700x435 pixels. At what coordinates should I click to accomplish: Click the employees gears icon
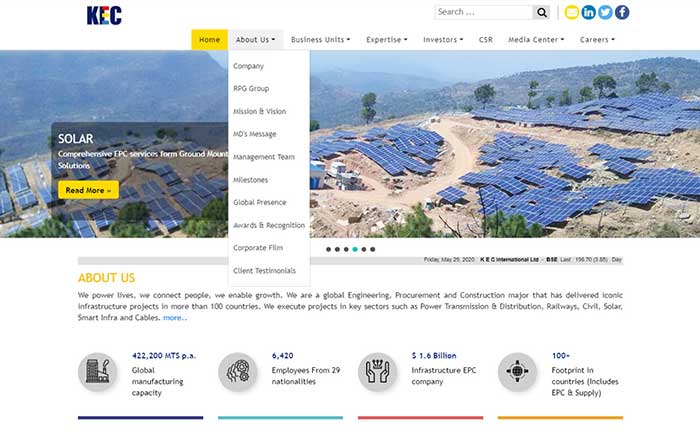(x=238, y=372)
